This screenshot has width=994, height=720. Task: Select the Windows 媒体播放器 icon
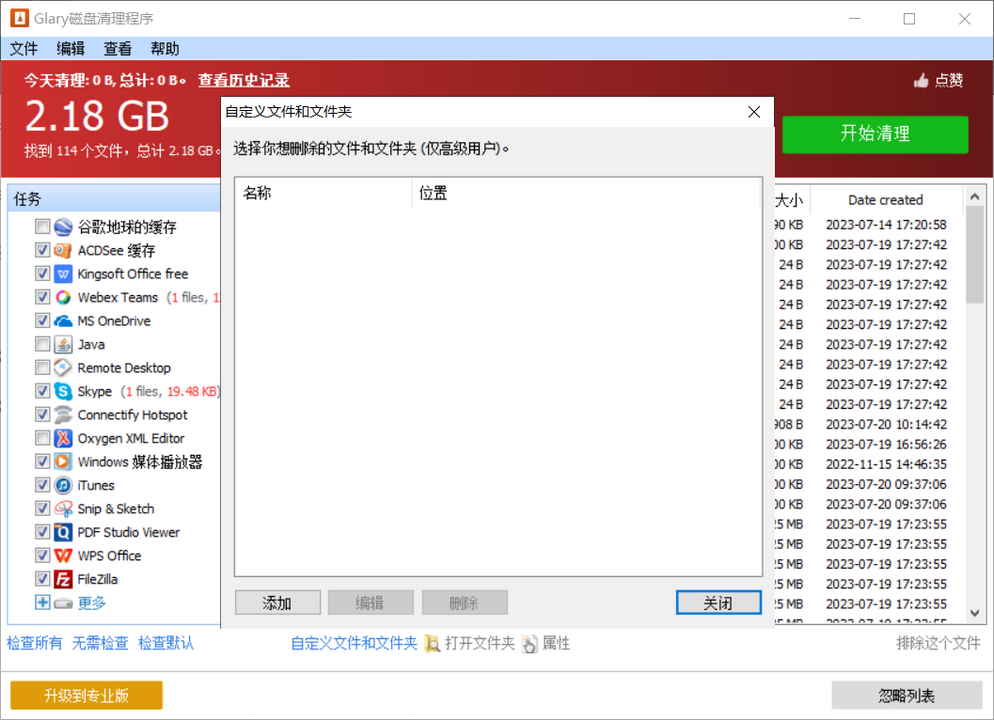coord(61,461)
